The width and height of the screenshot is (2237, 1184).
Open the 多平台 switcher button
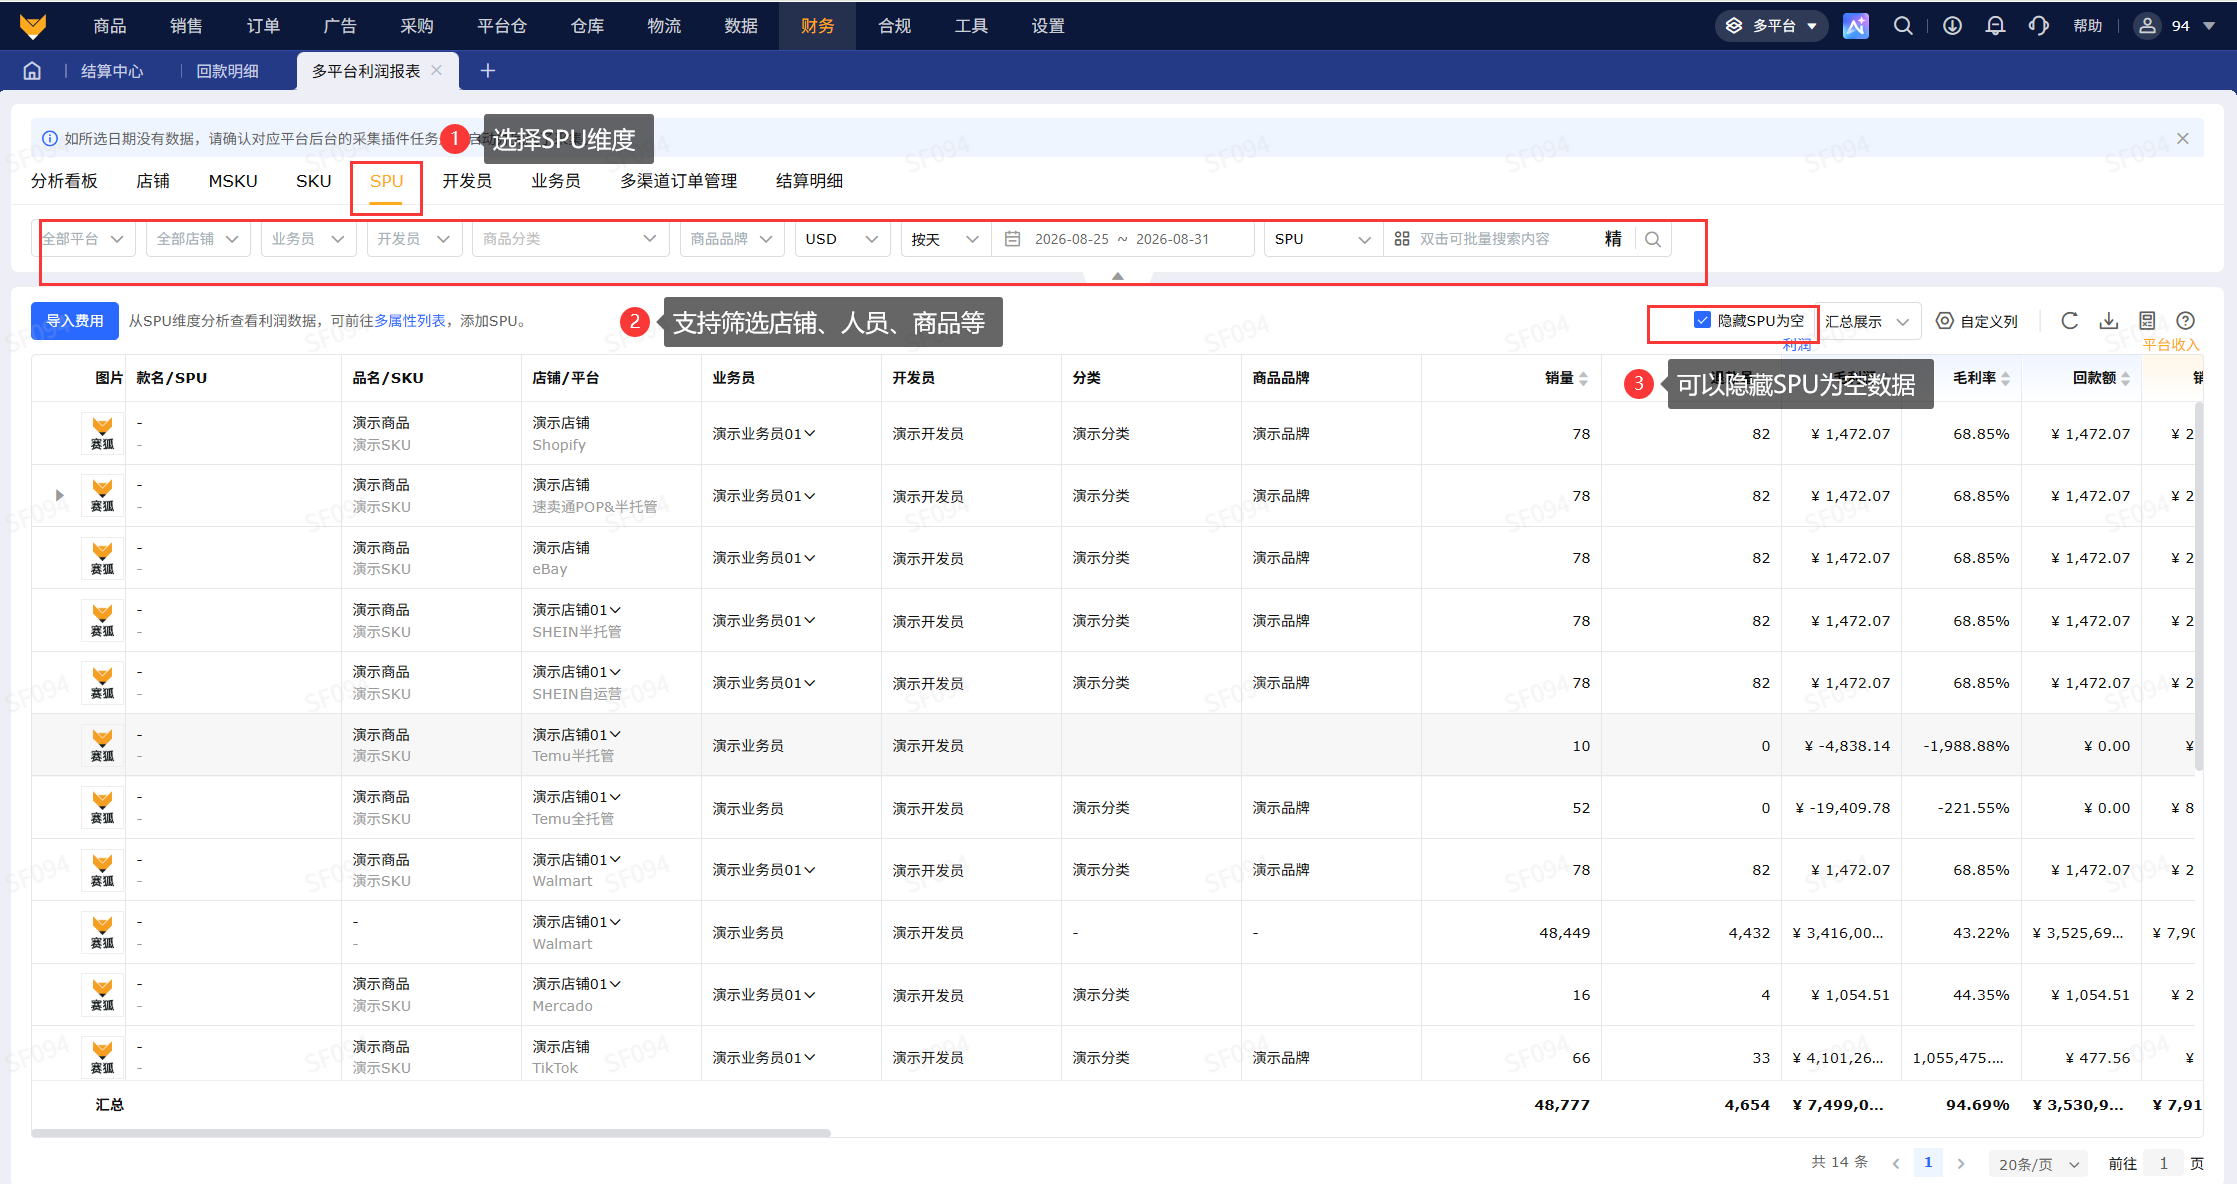[1772, 26]
